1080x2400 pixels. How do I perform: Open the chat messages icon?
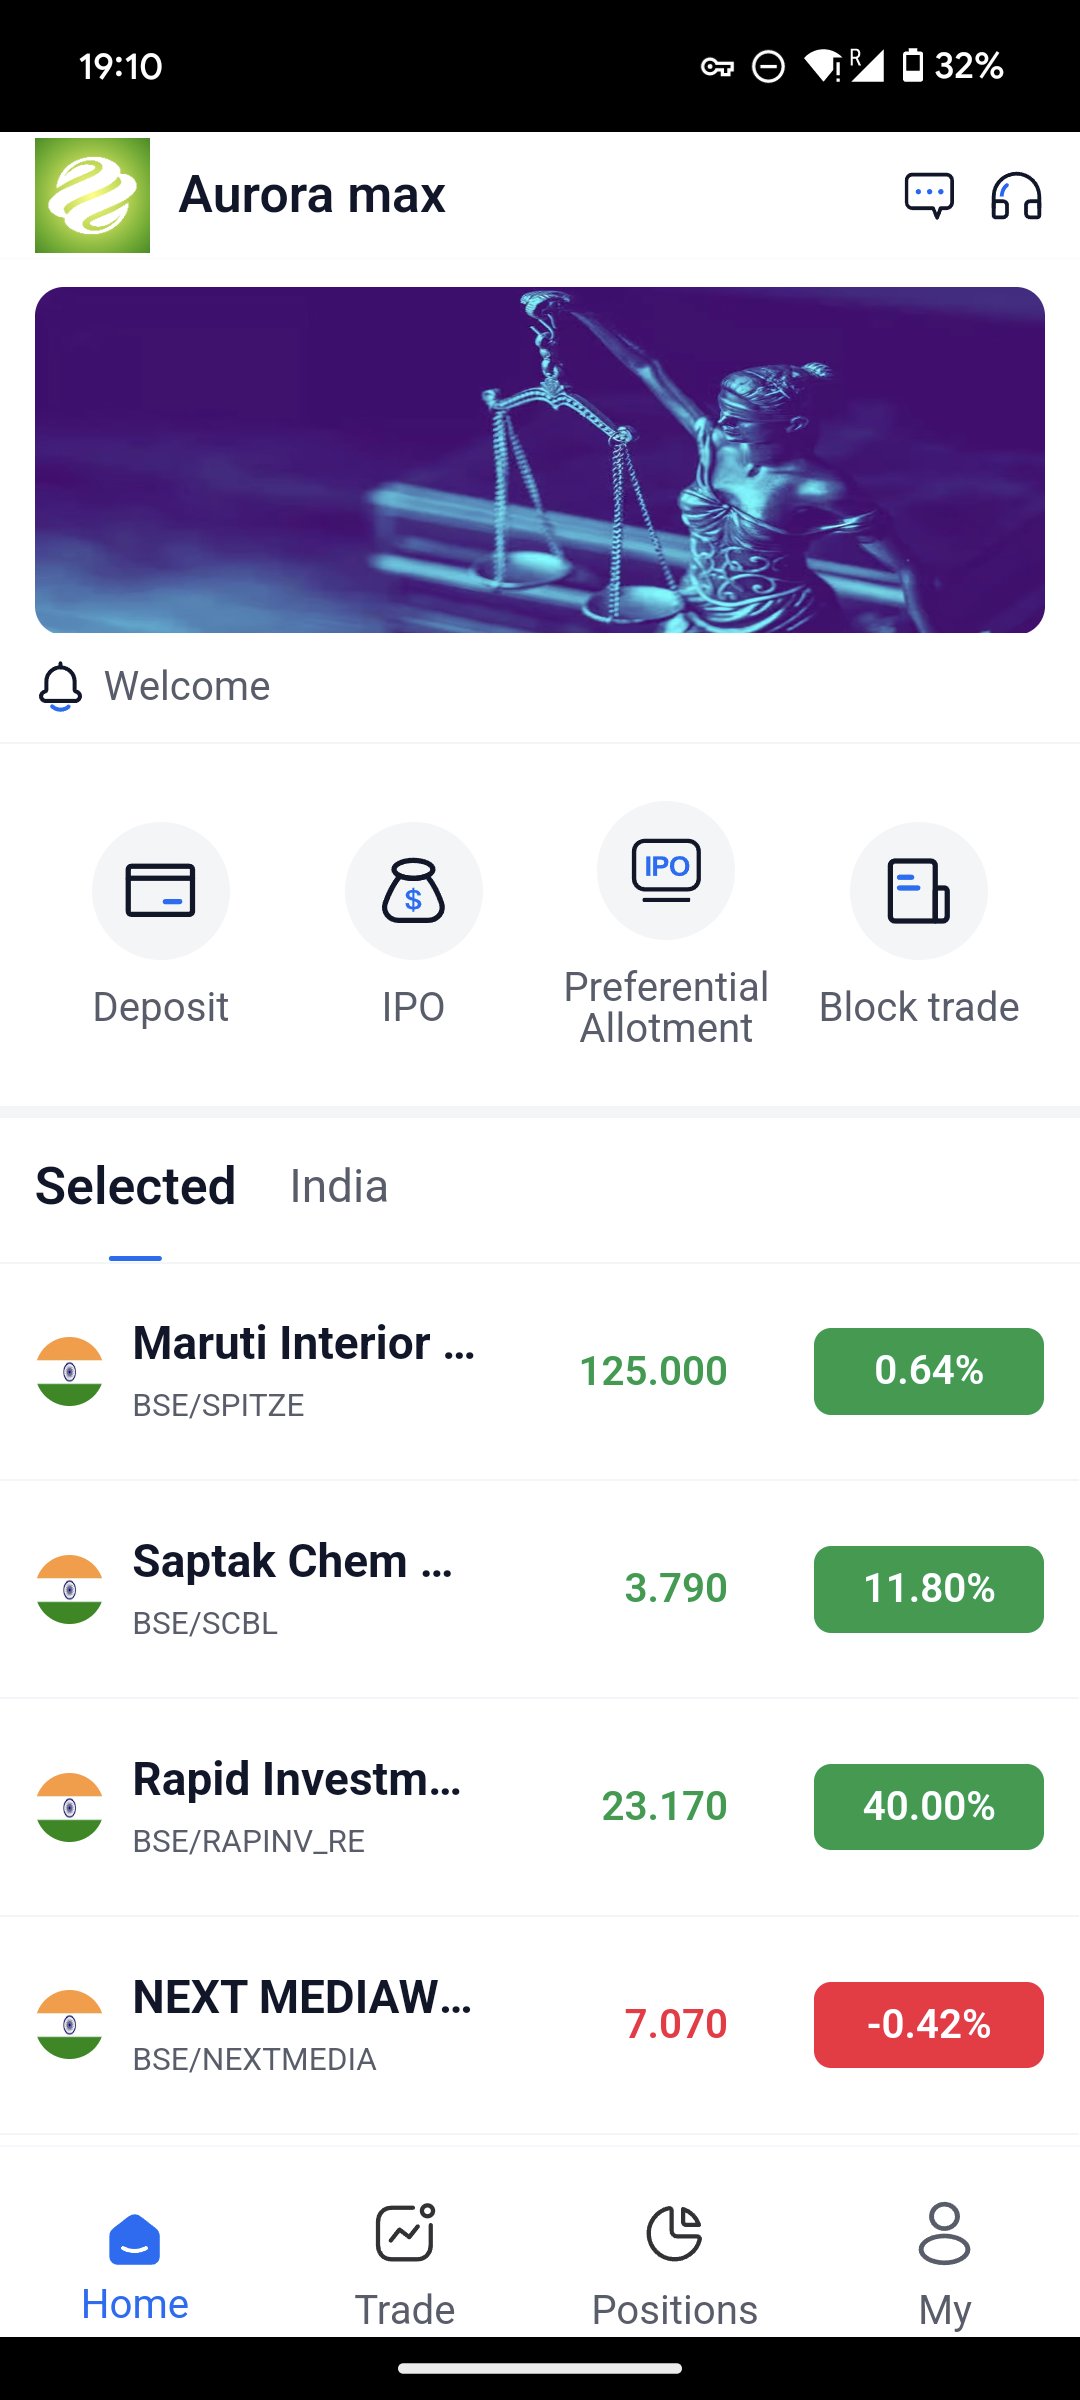point(929,195)
